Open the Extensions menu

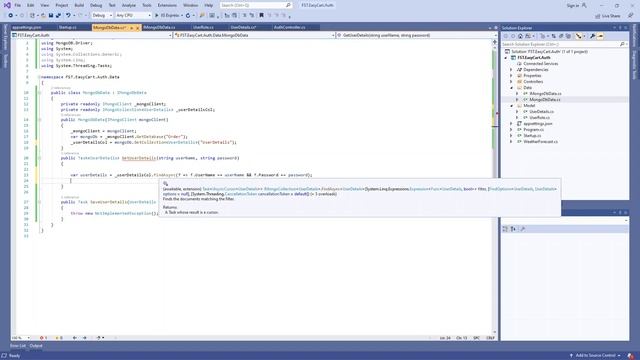tap(167, 5)
